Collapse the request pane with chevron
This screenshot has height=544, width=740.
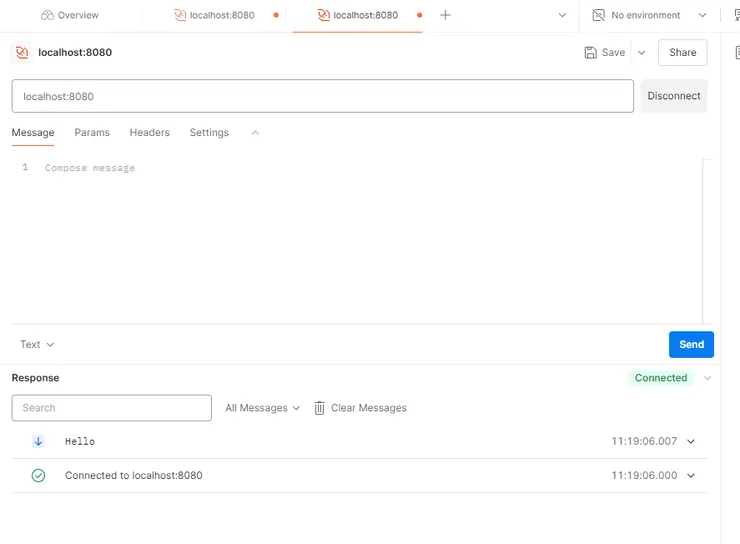(x=255, y=132)
